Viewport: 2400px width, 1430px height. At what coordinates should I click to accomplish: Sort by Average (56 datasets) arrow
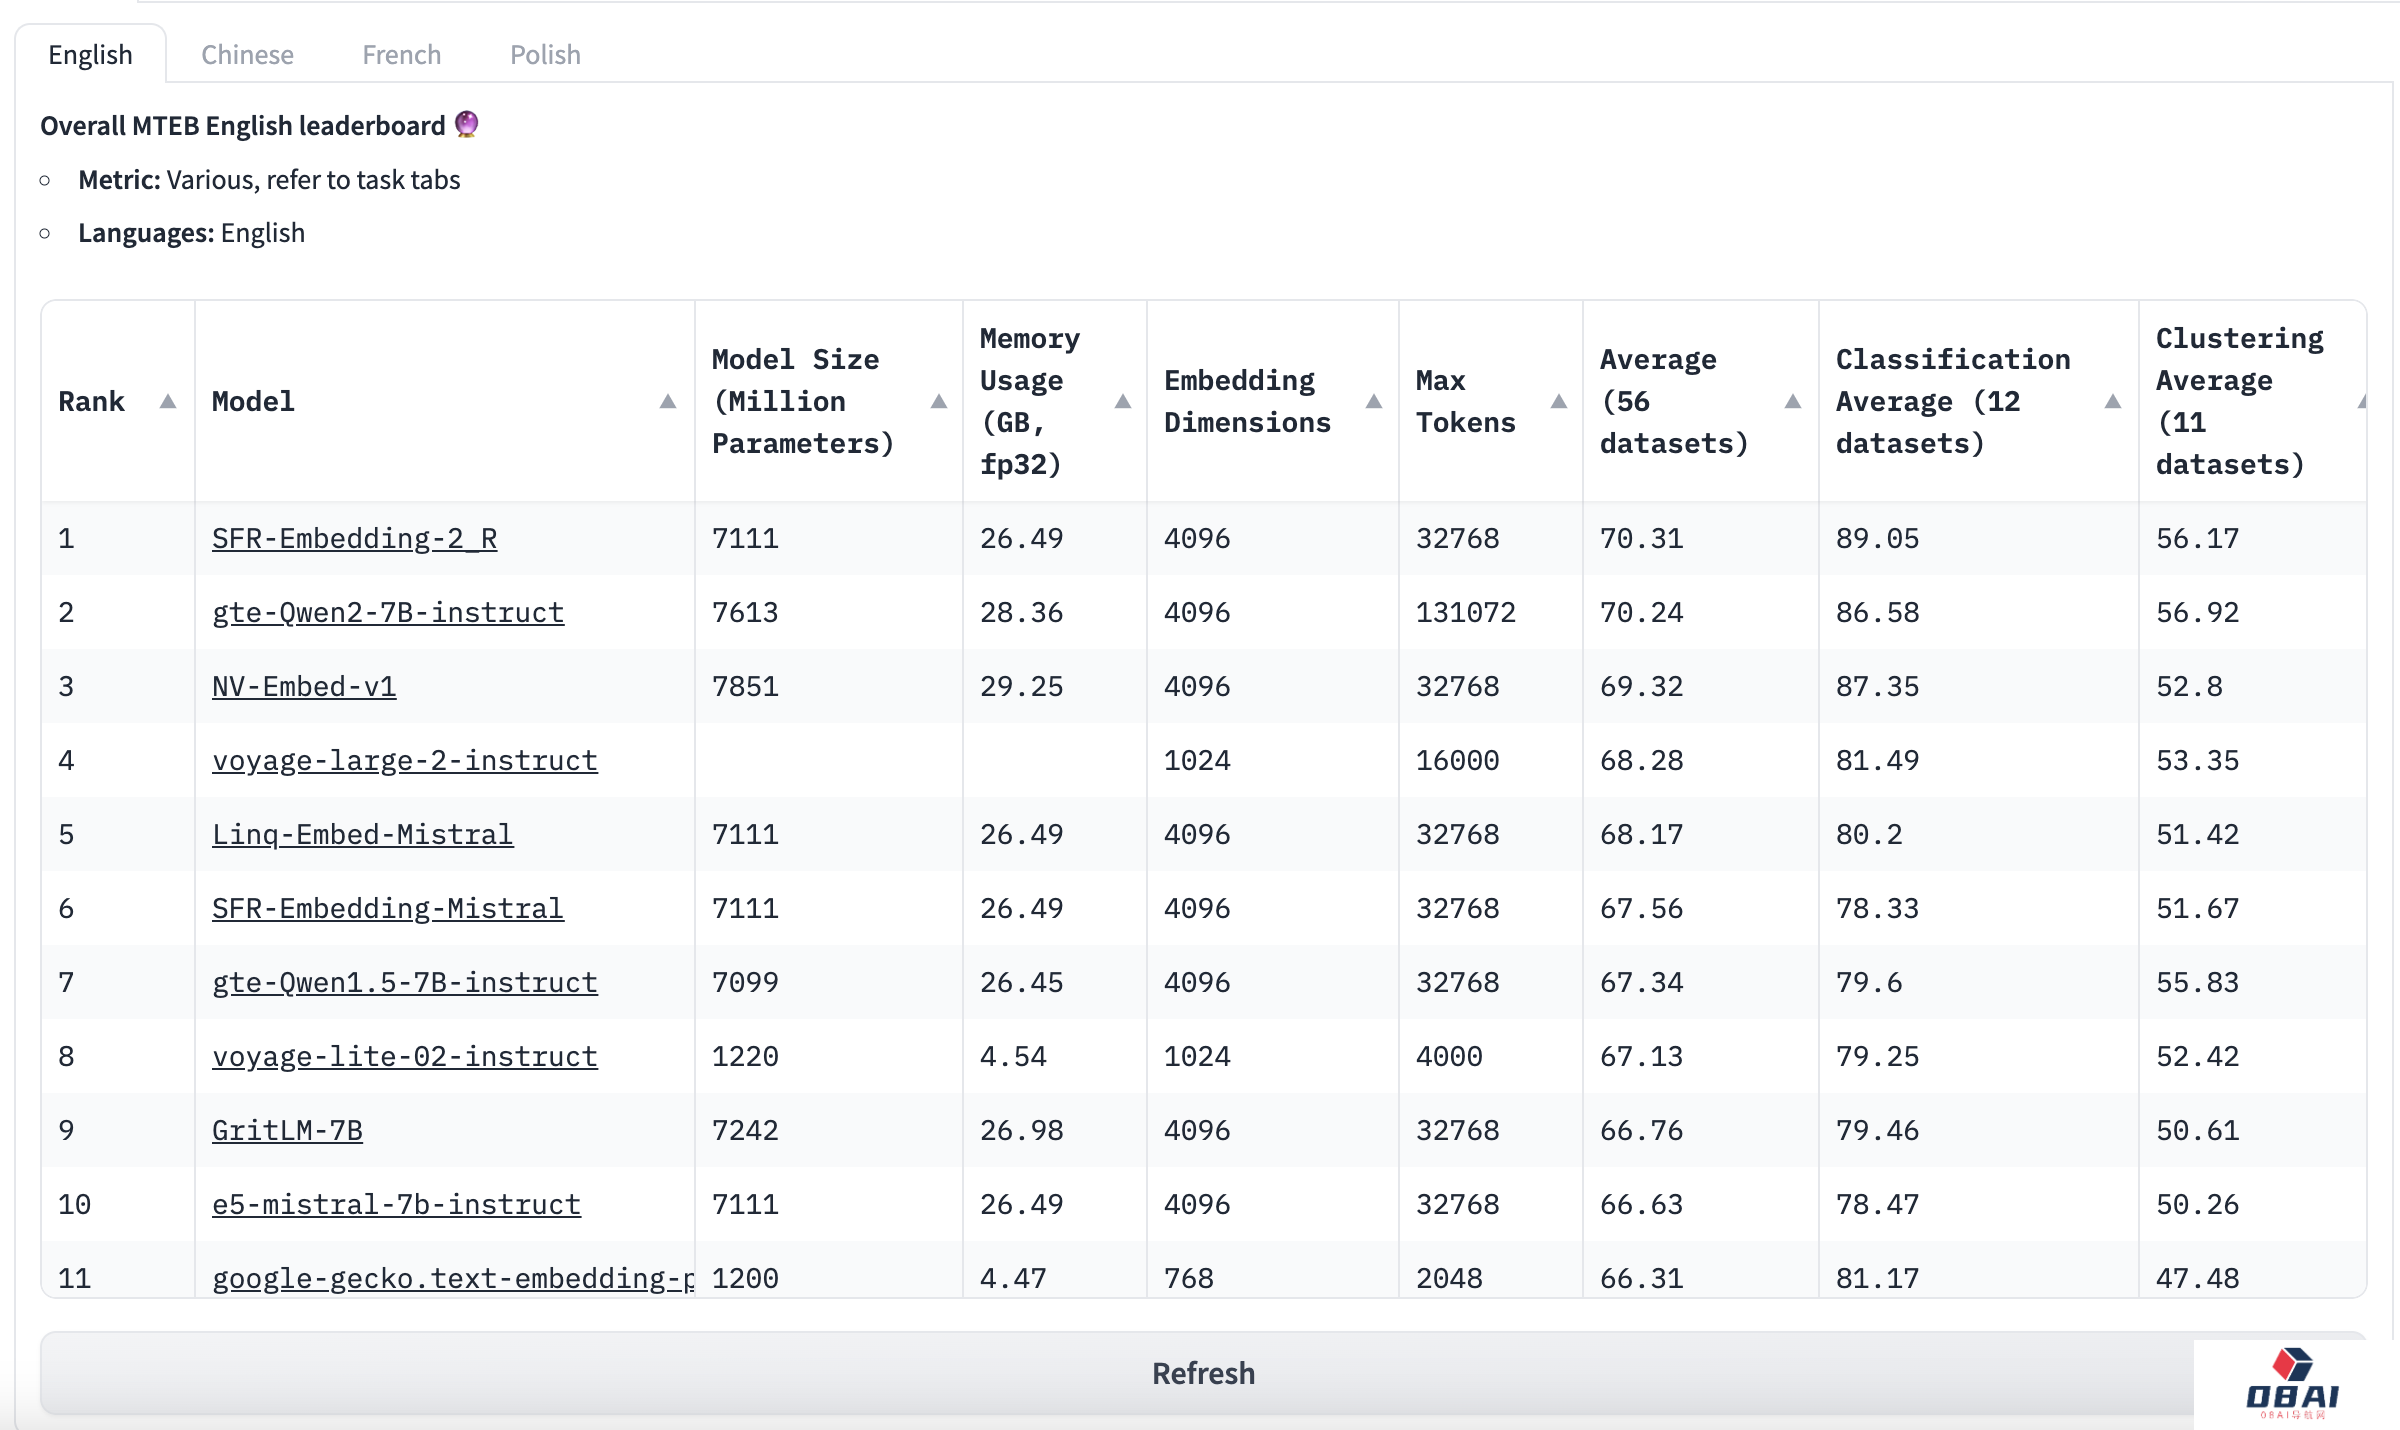click(1793, 401)
